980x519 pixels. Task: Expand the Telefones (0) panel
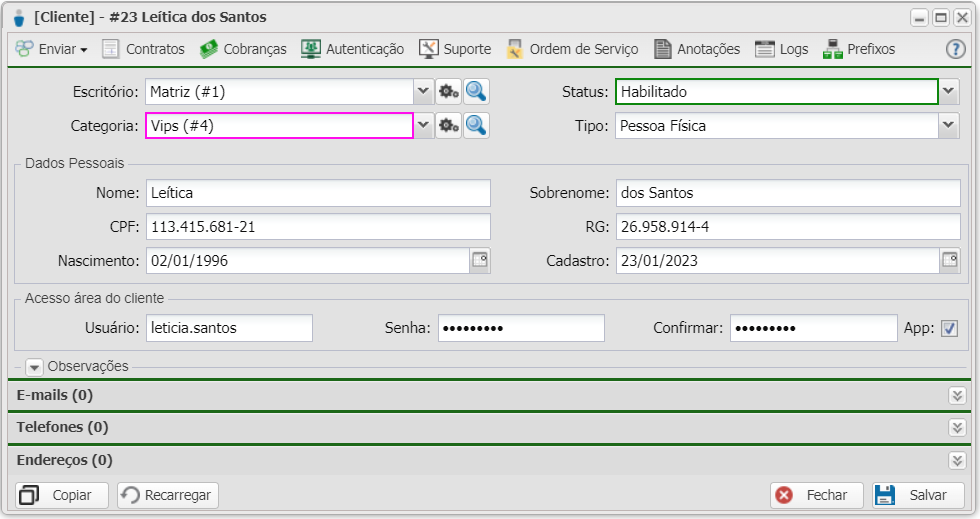click(957, 428)
